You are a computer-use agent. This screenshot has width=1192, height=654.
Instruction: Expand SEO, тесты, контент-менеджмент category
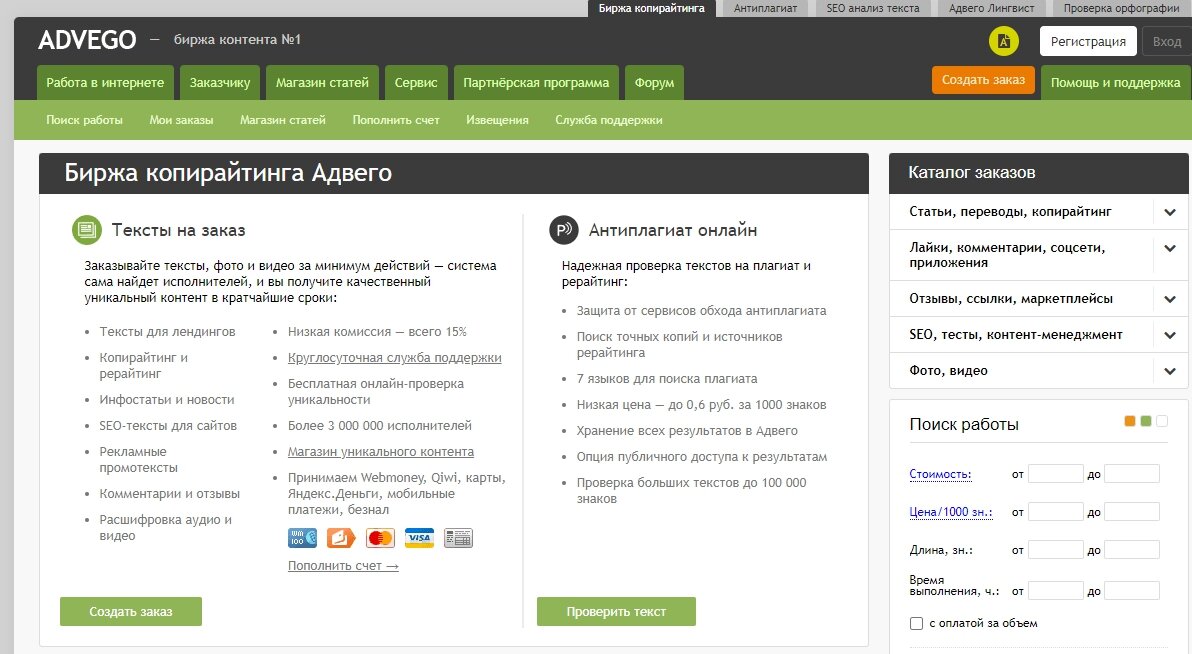coord(1170,335)
